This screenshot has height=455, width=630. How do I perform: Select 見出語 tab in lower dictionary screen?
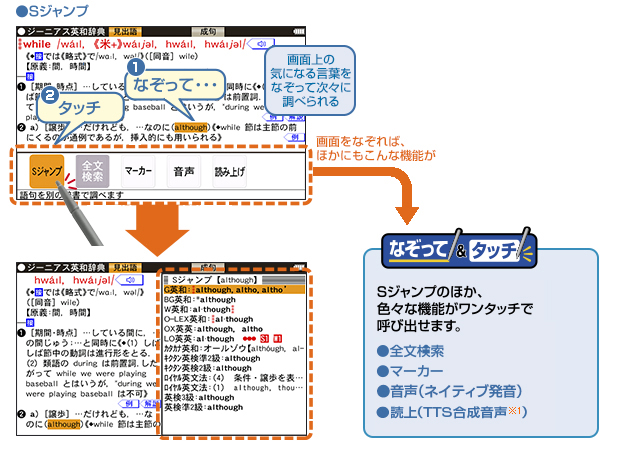click(125, 268)
